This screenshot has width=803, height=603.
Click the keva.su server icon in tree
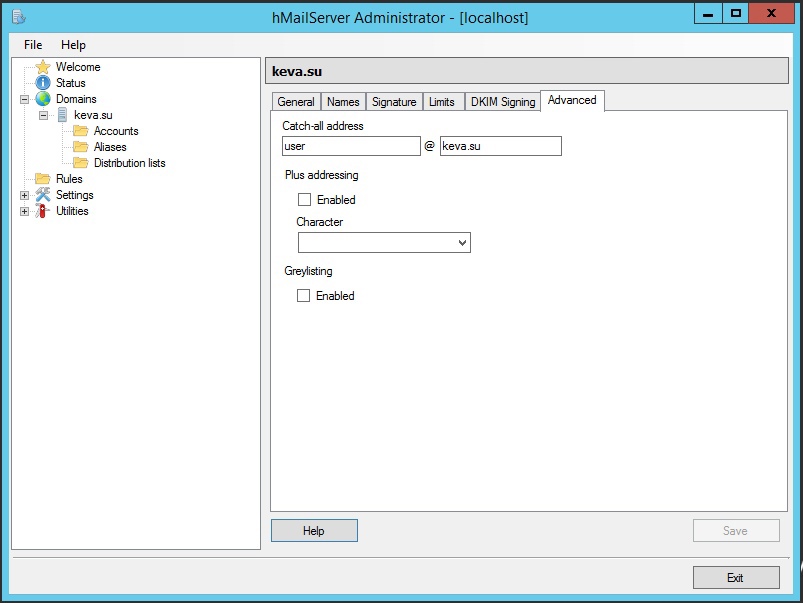tap(62, 115)
